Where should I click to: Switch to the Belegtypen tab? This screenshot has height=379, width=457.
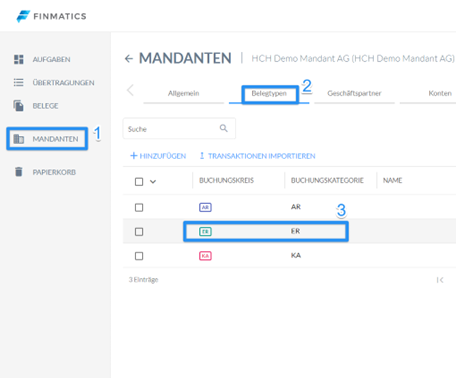(x=269, y=93)
